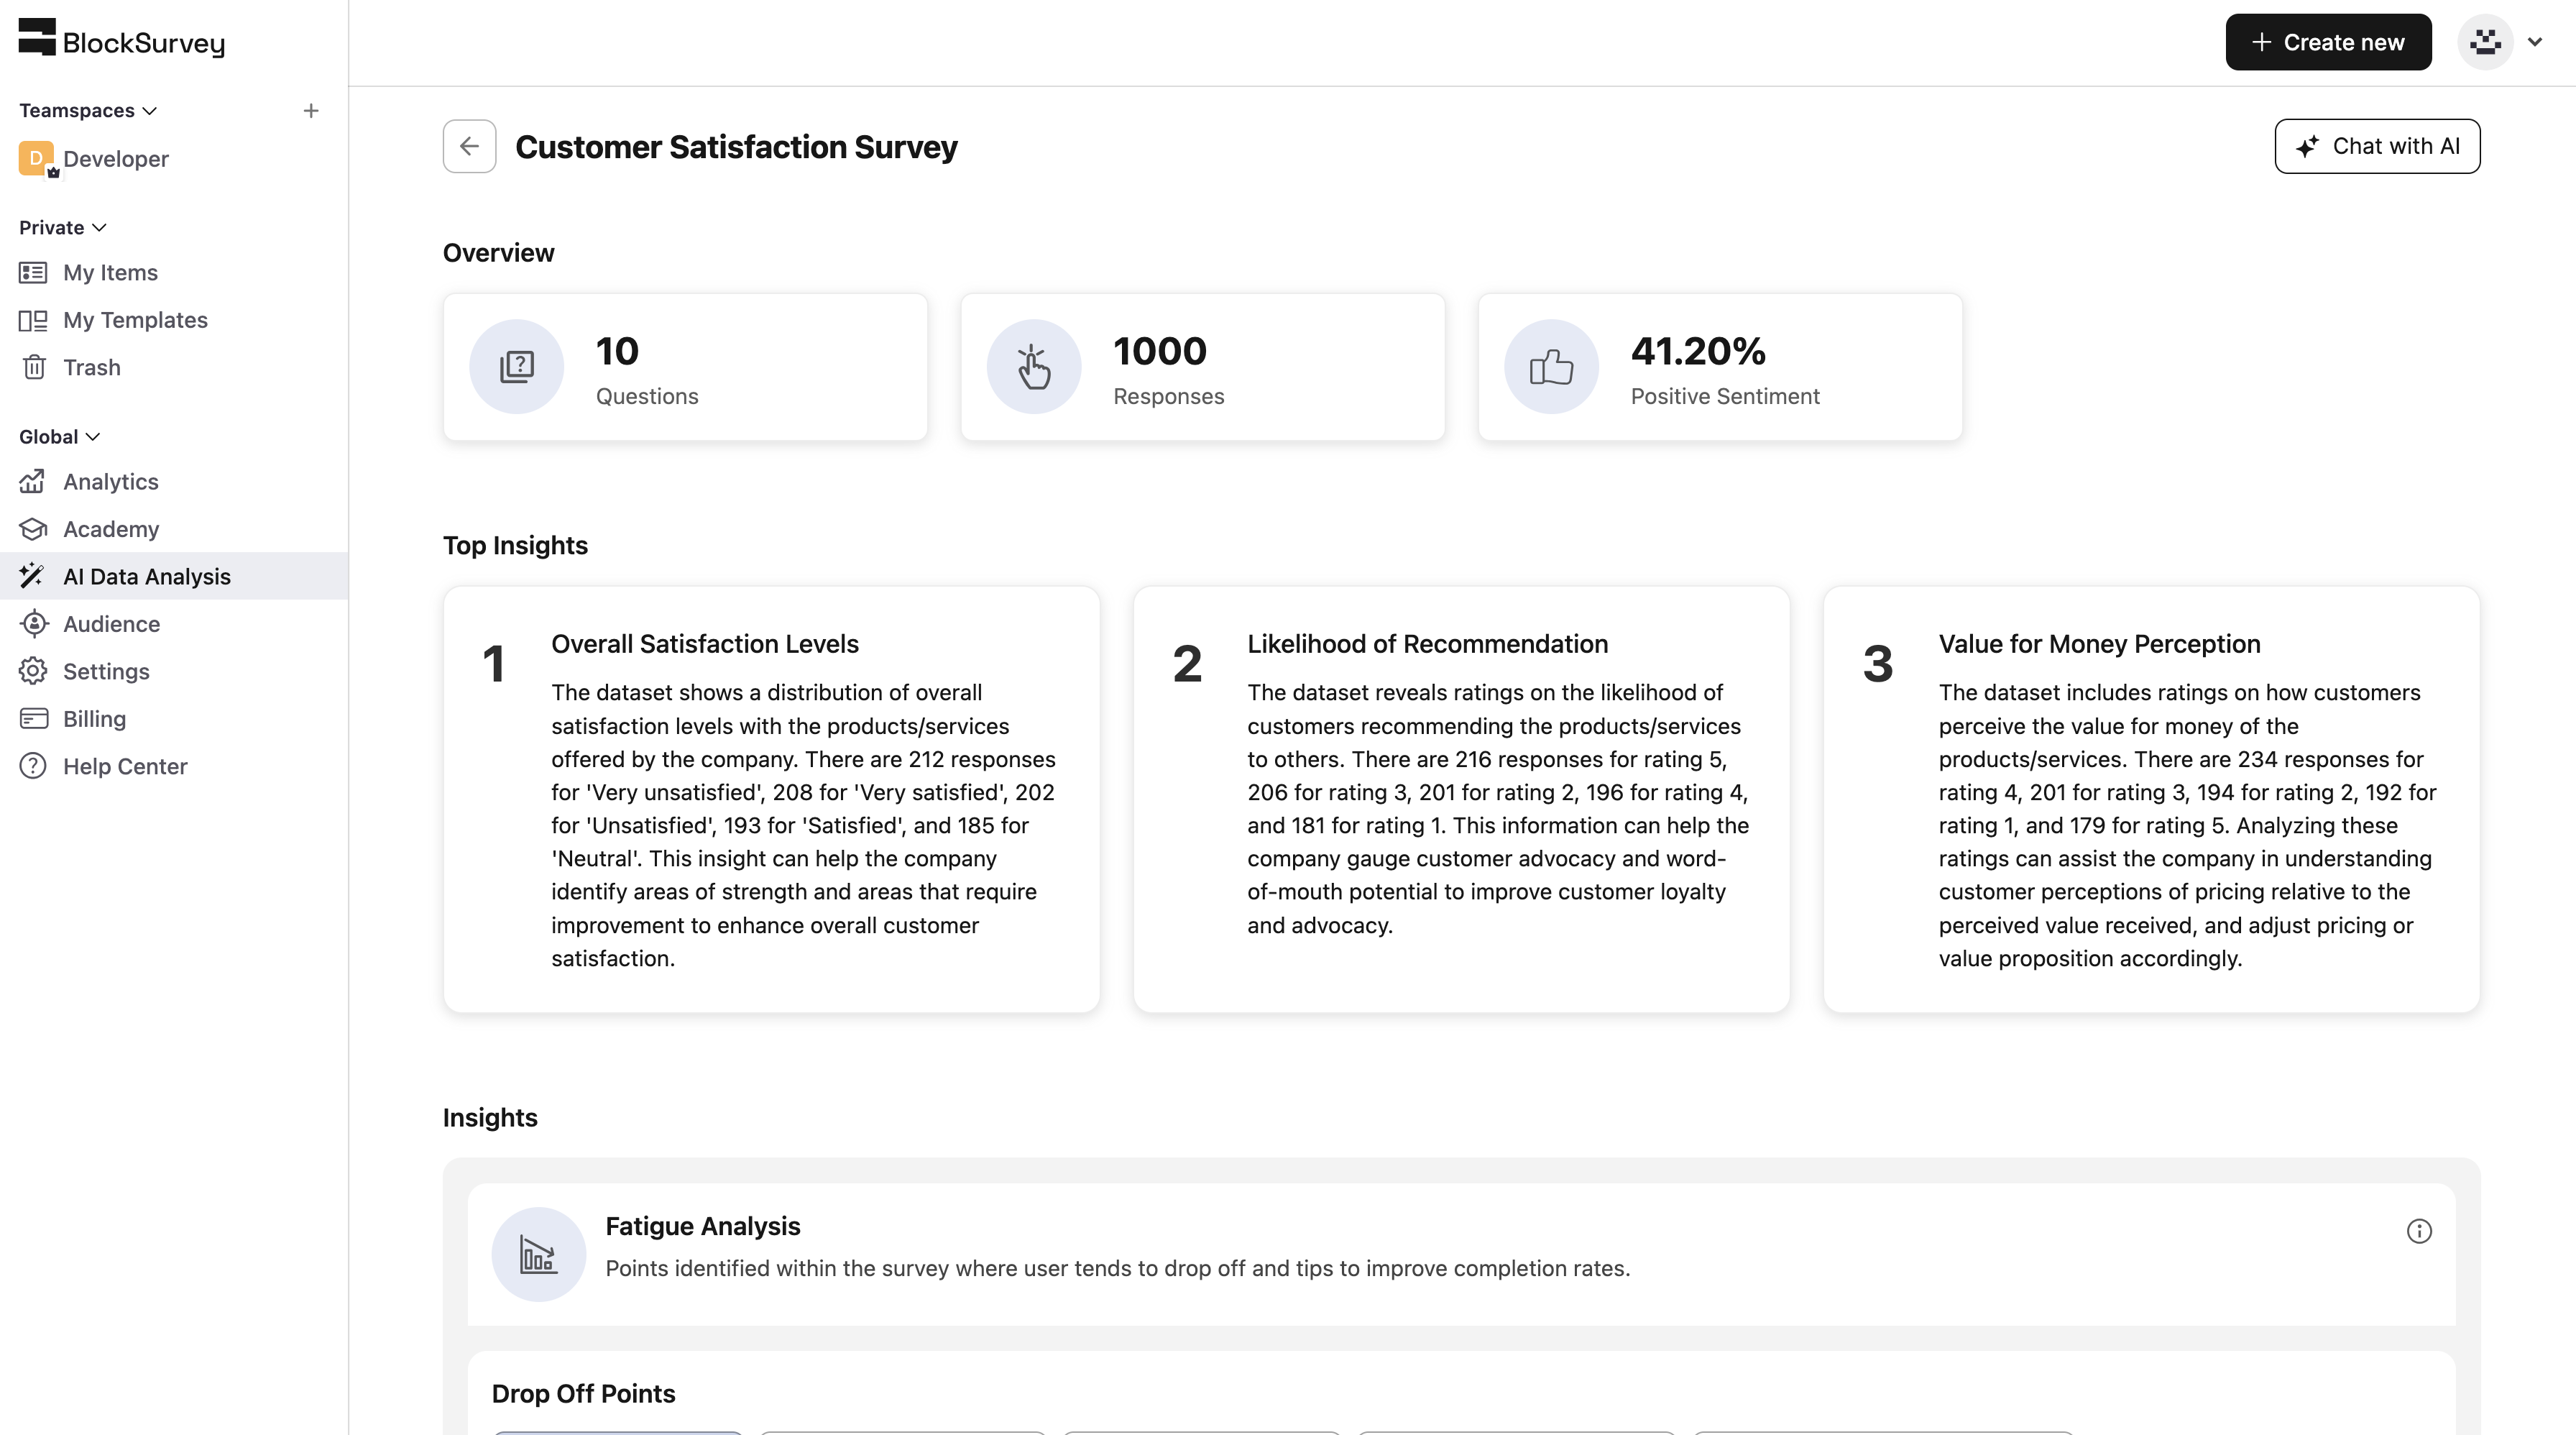2576x1435 pixels.
Task: Open Settings via the gear icon
Action: coord(33,671)
